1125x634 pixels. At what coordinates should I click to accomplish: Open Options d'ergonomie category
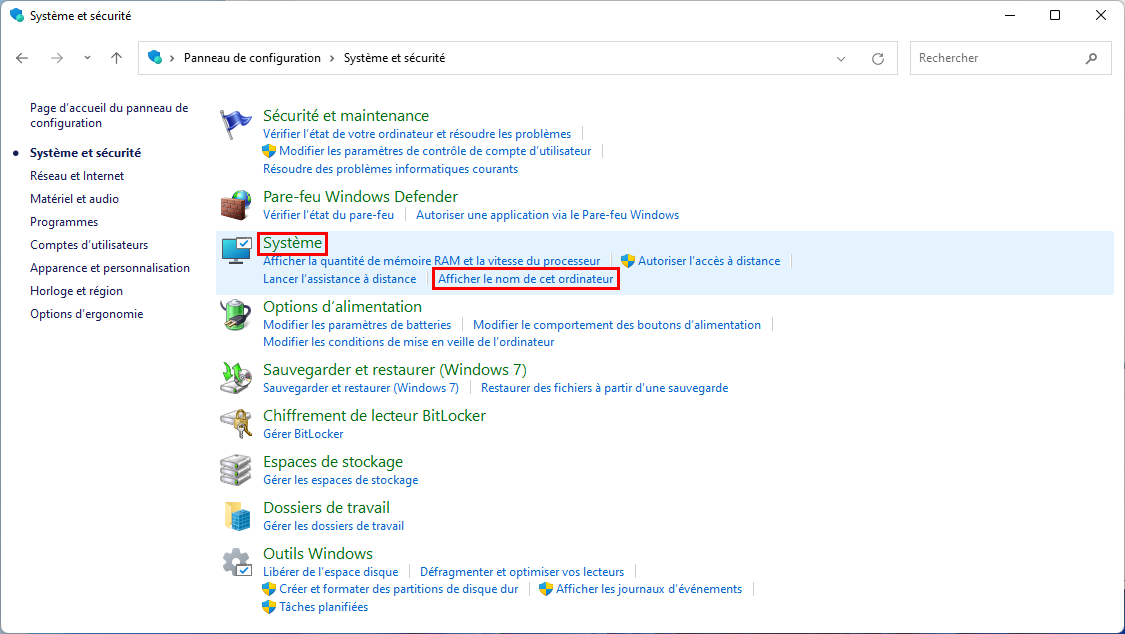[86, 313]
